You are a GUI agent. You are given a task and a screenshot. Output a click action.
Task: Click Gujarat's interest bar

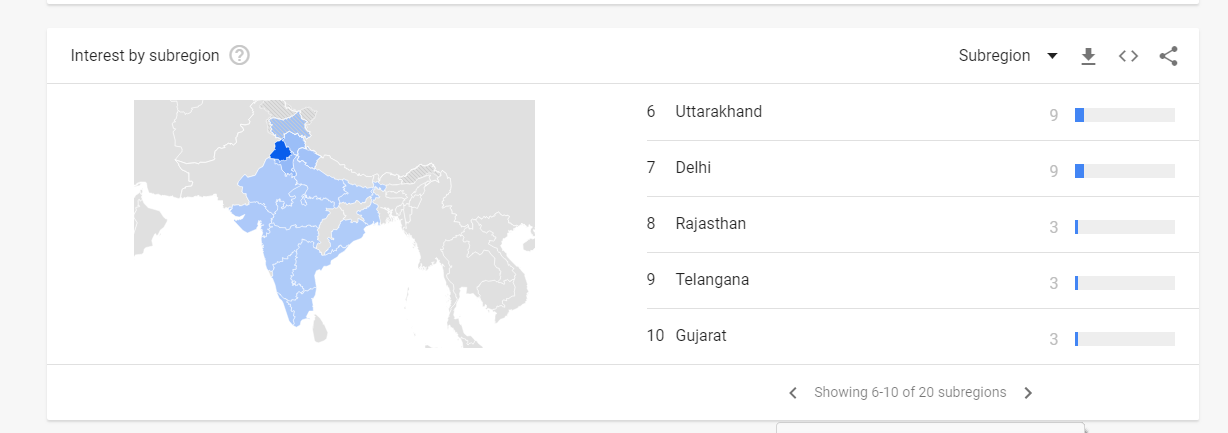pos(1124,339)
